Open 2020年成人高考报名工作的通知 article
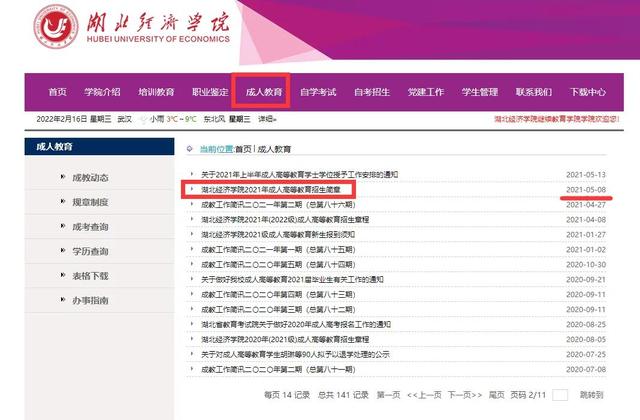The image size is (640, 420). [296, 324]
